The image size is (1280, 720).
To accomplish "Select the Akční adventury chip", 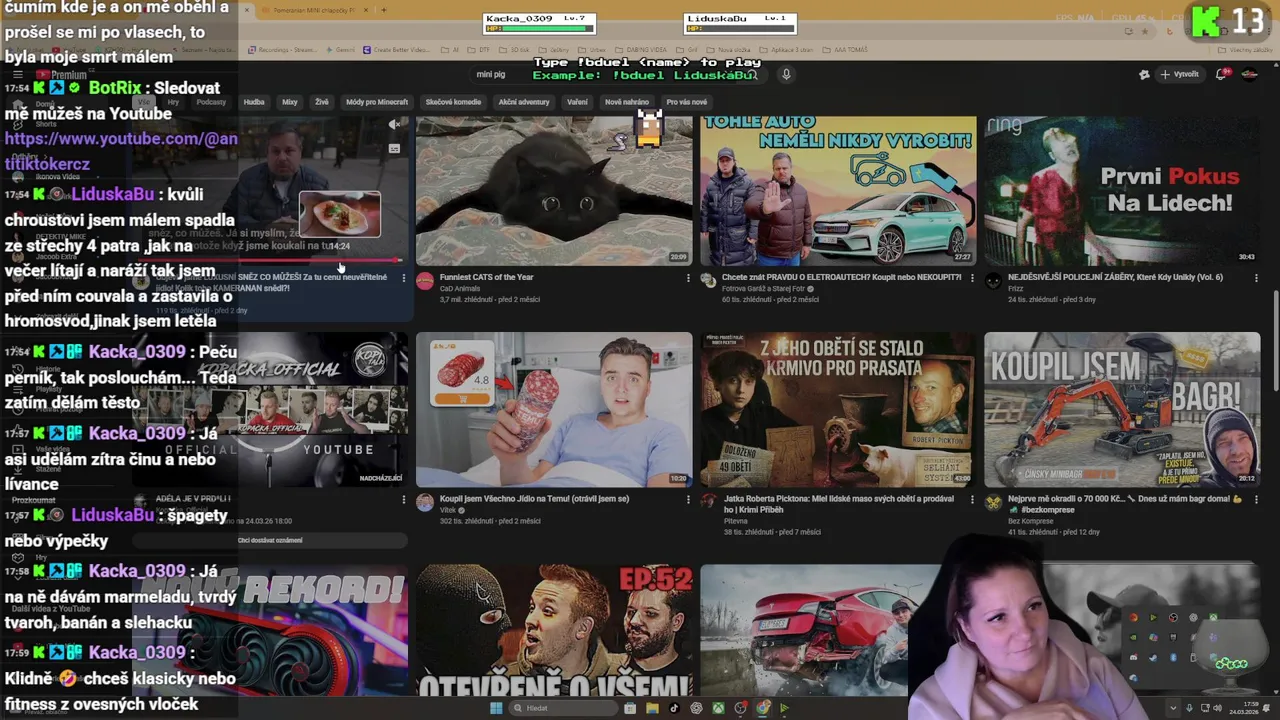I will point(524,102).
